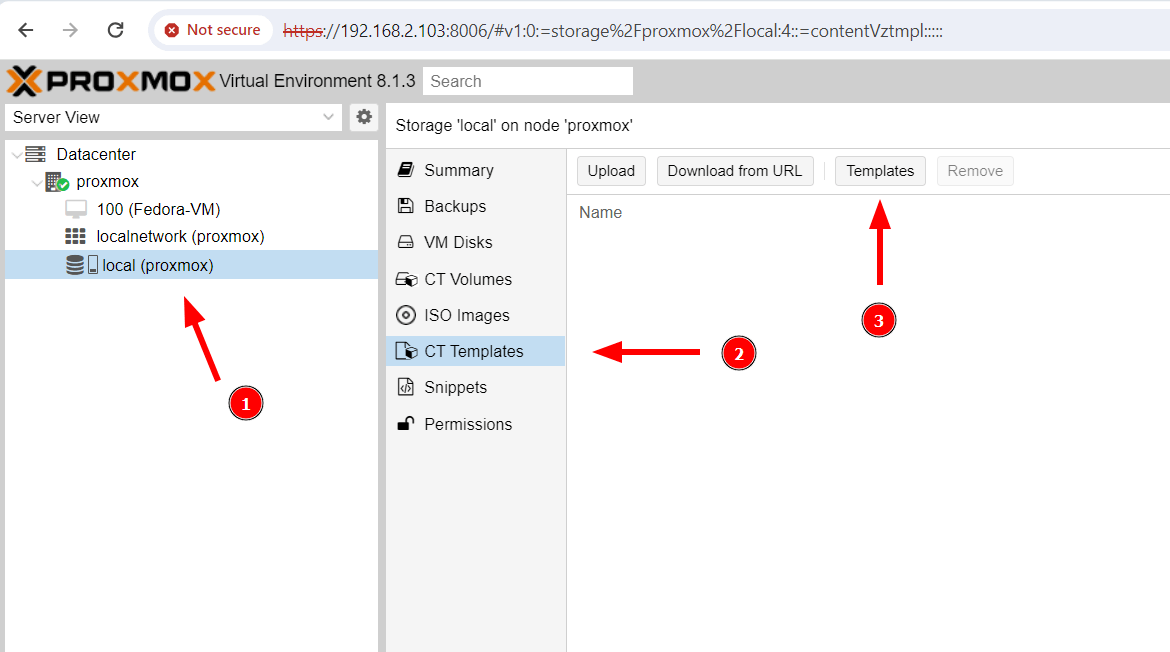Open the CT Volumes section

click(x=467, y=279)
